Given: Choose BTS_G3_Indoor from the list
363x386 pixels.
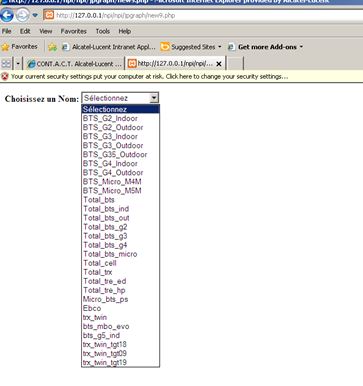Looking at the screenshot, I should (x=121, y=136).
